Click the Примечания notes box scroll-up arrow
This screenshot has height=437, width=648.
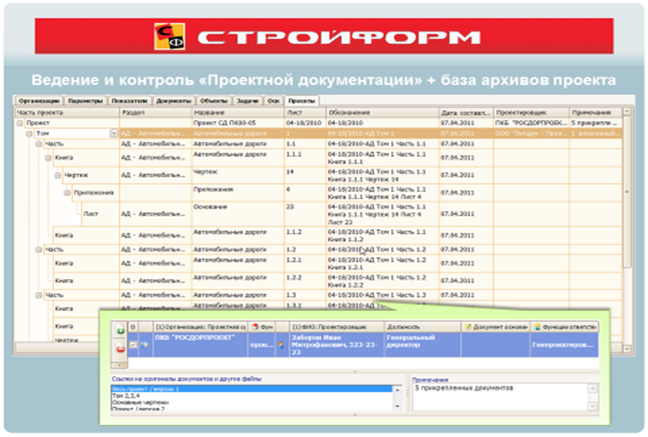[593, 388]
